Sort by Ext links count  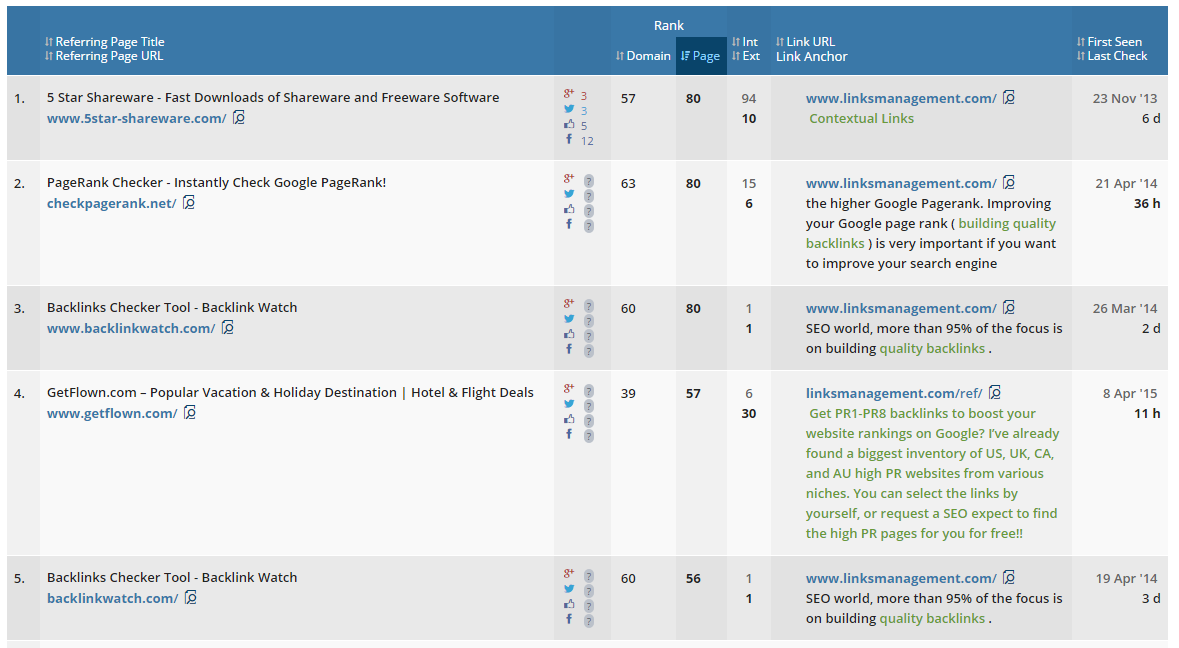[x=746, y=56]
